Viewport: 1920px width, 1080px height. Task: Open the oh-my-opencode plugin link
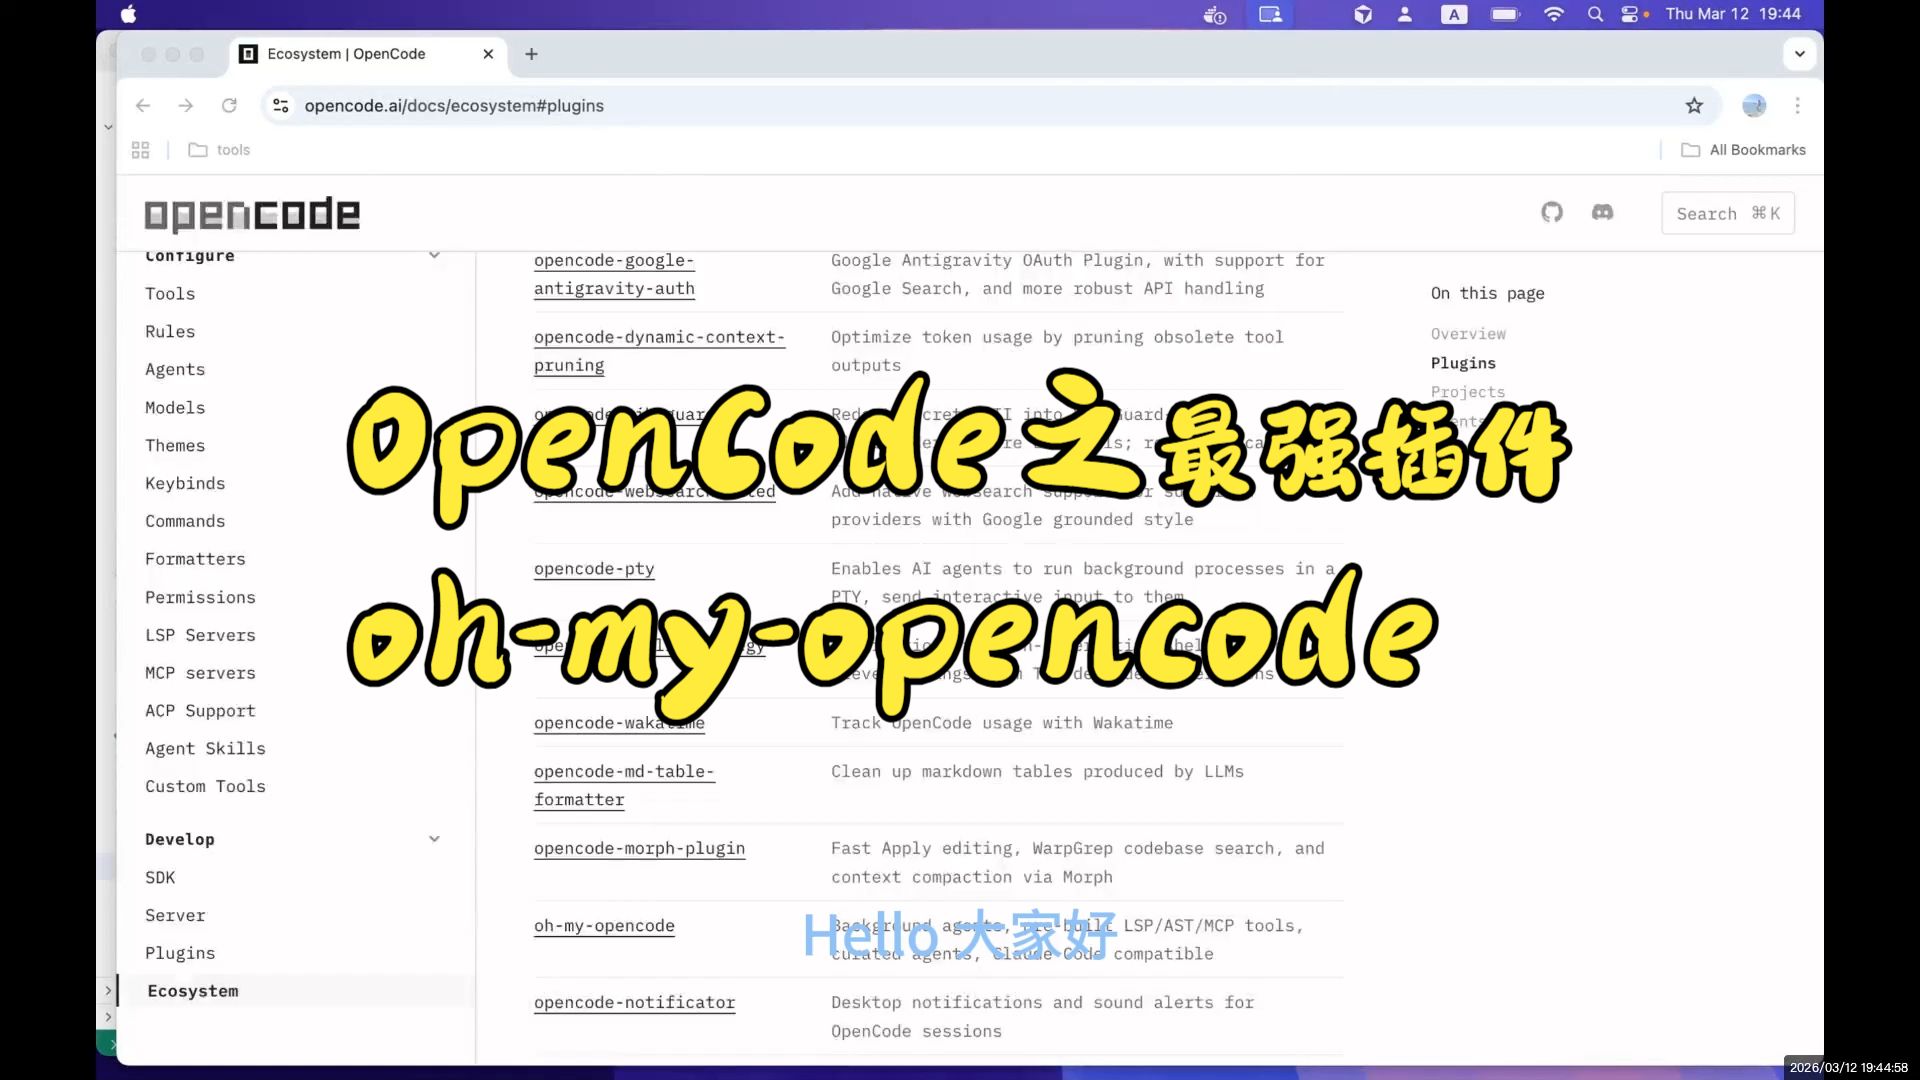[604, 925]
